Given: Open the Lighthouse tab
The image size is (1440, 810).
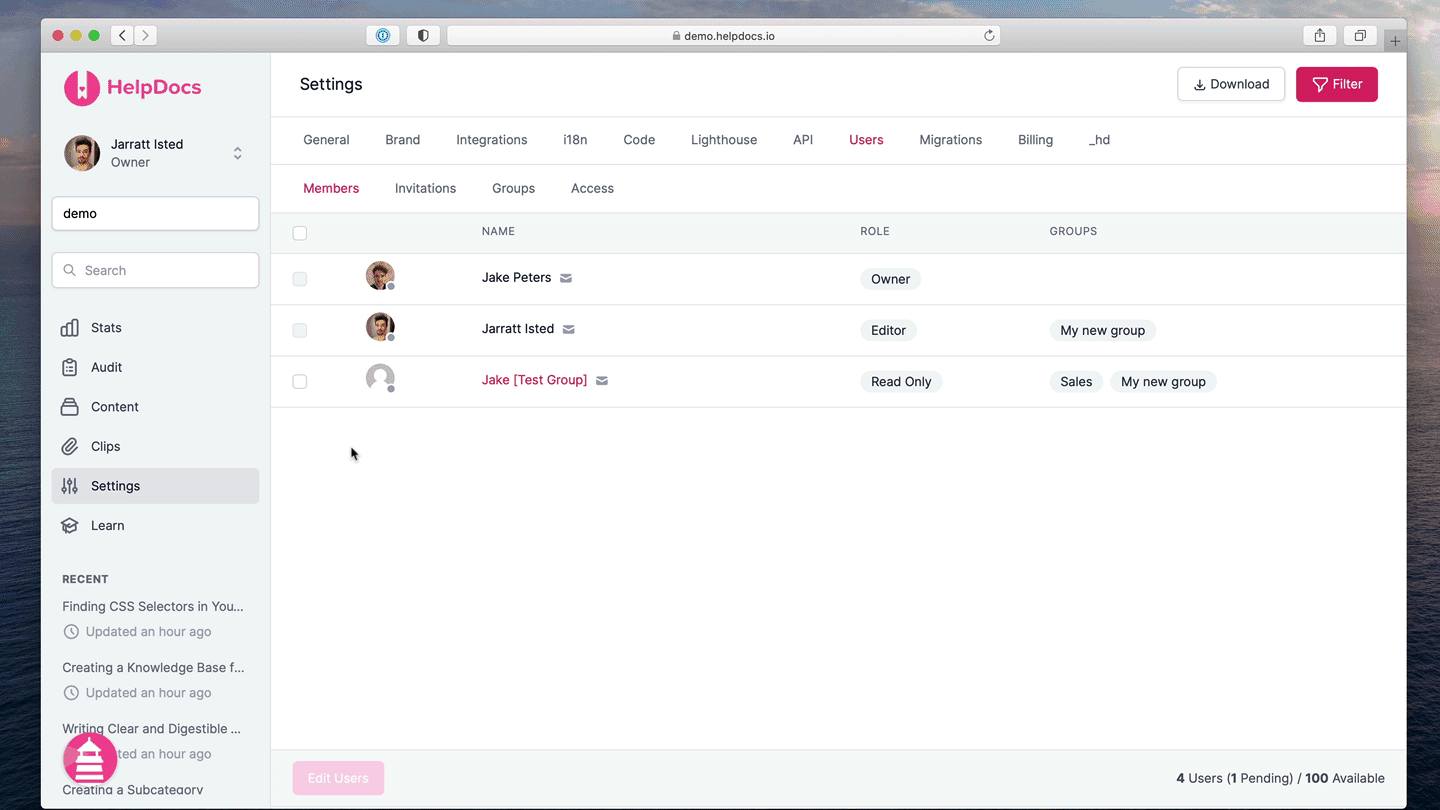Looking at the screenshot, I should pos(724,140).
